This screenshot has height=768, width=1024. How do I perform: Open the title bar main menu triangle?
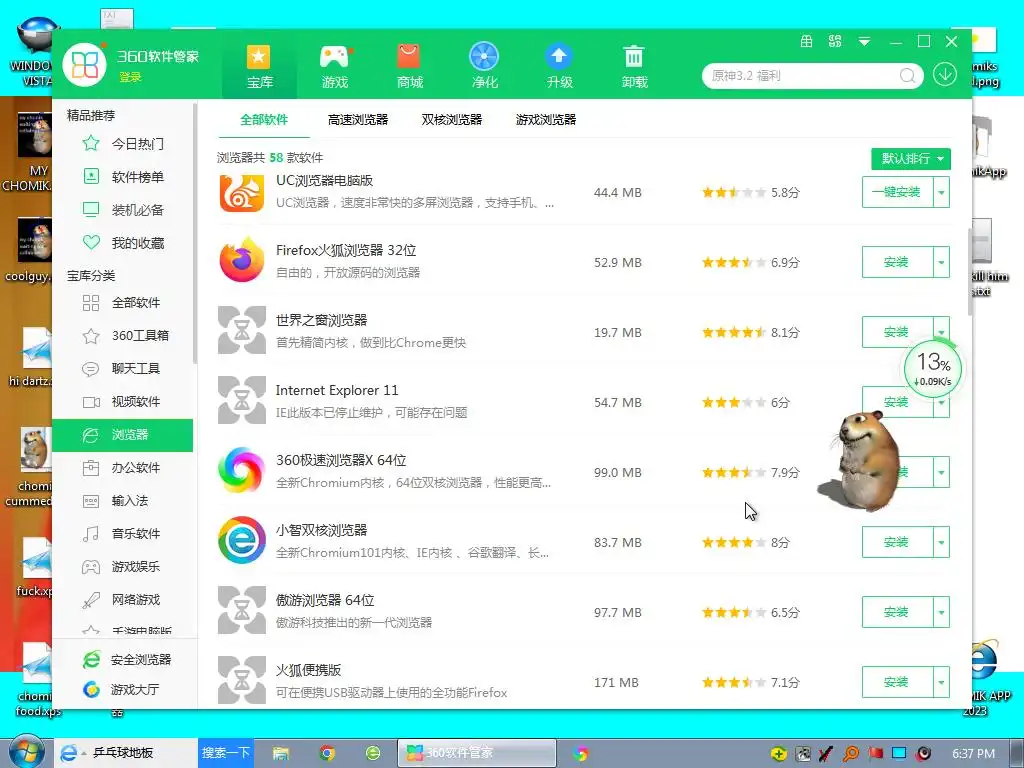[864, 42]
